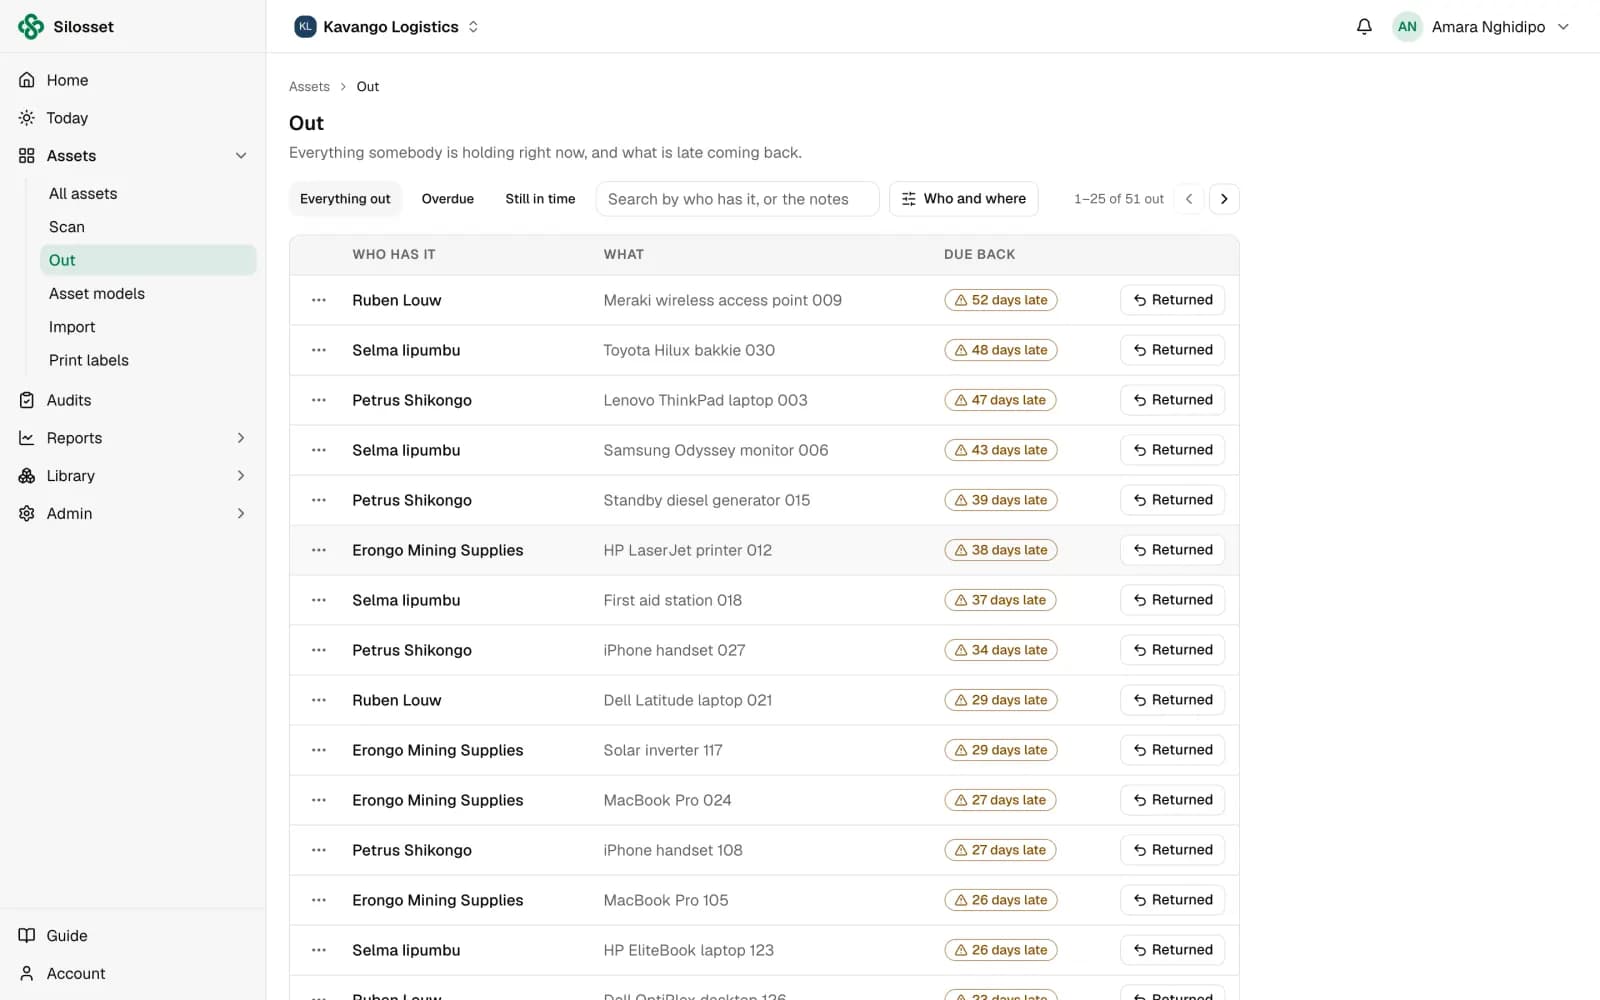Open row options for Standby diesel generator 015
The image size is (1600, 1000).
pos(319,500)
